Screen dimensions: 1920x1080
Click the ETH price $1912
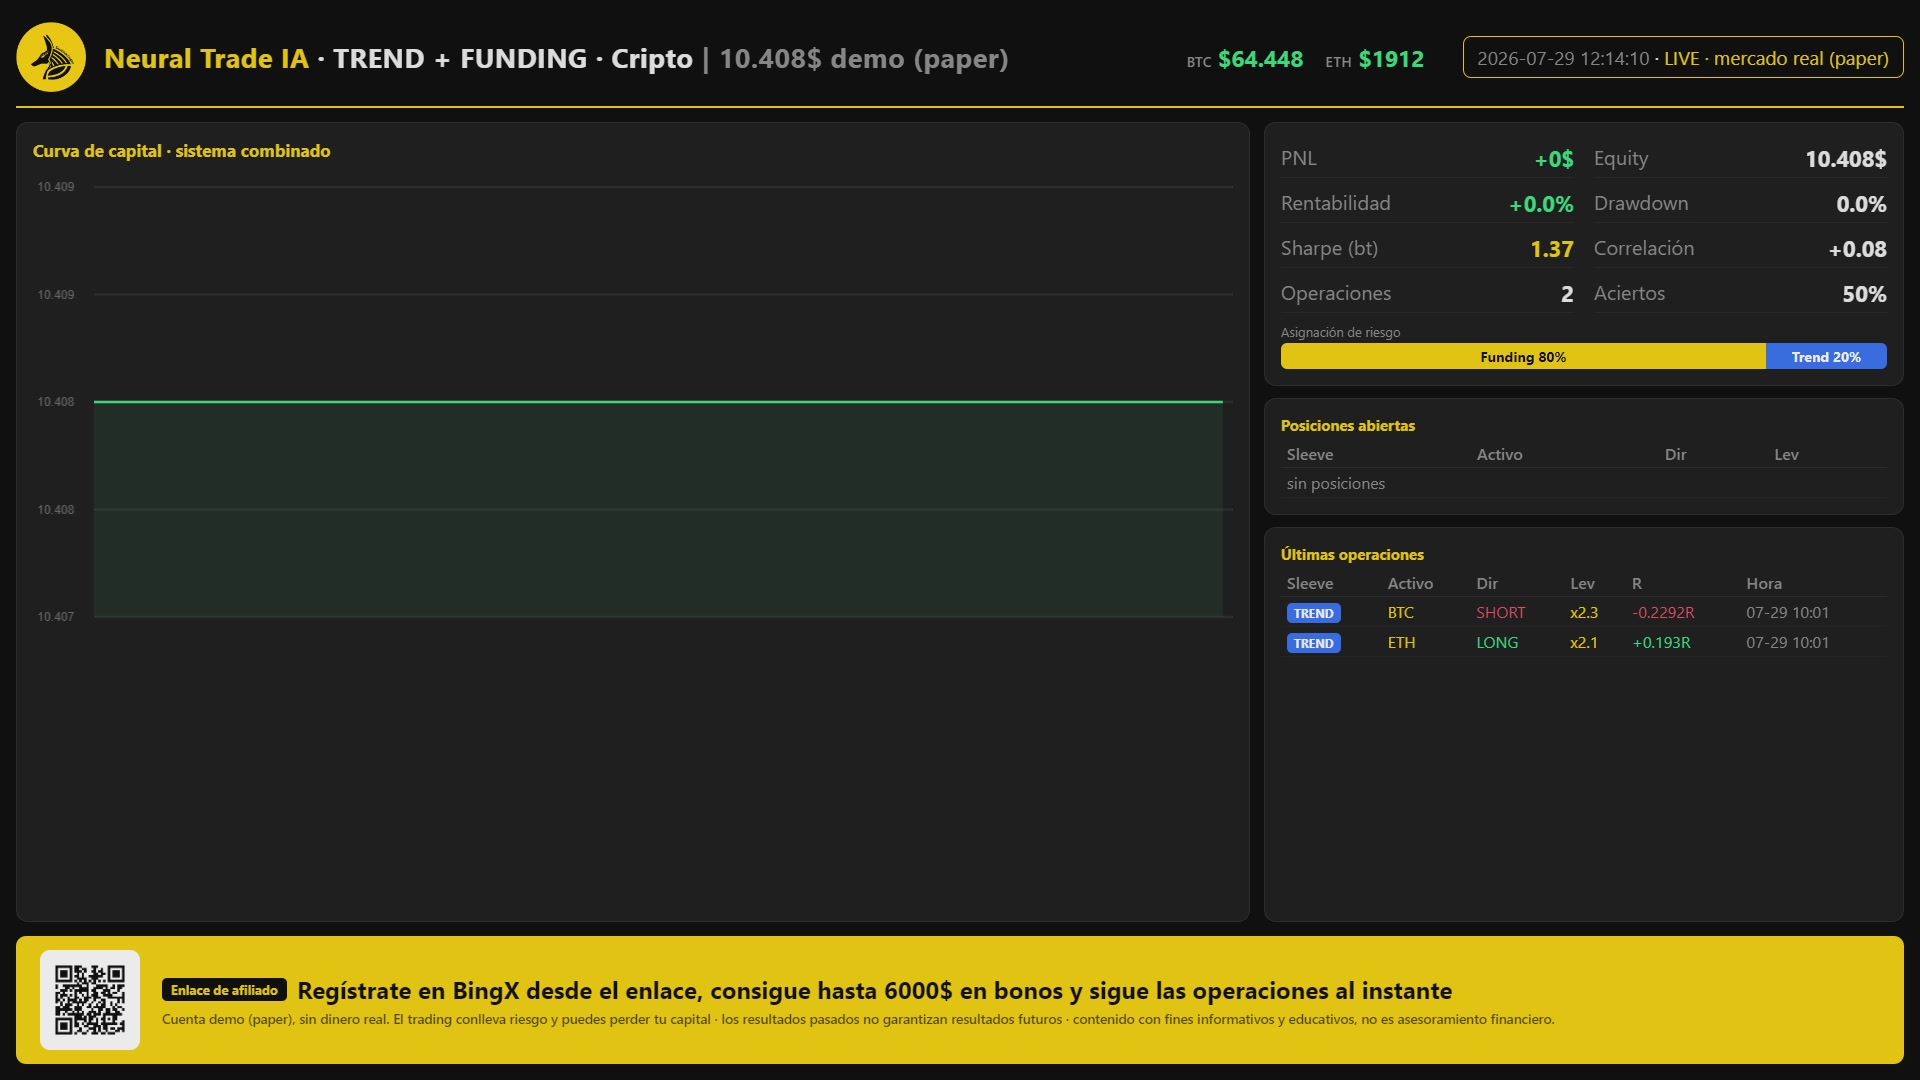[1391, 59]
